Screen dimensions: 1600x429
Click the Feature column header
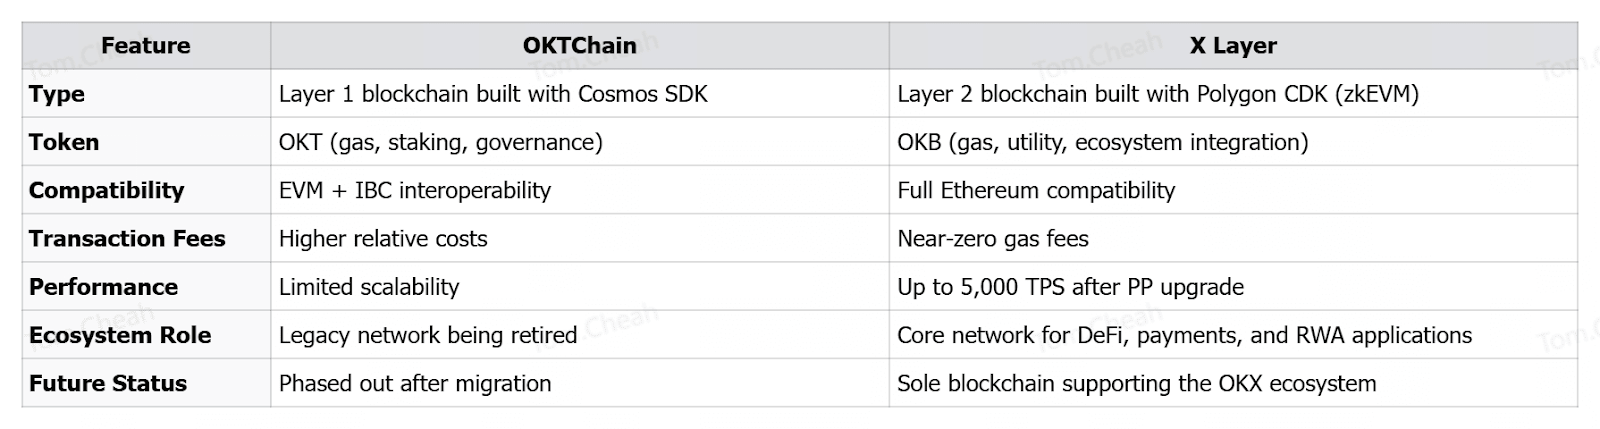[x=145, y=46]
